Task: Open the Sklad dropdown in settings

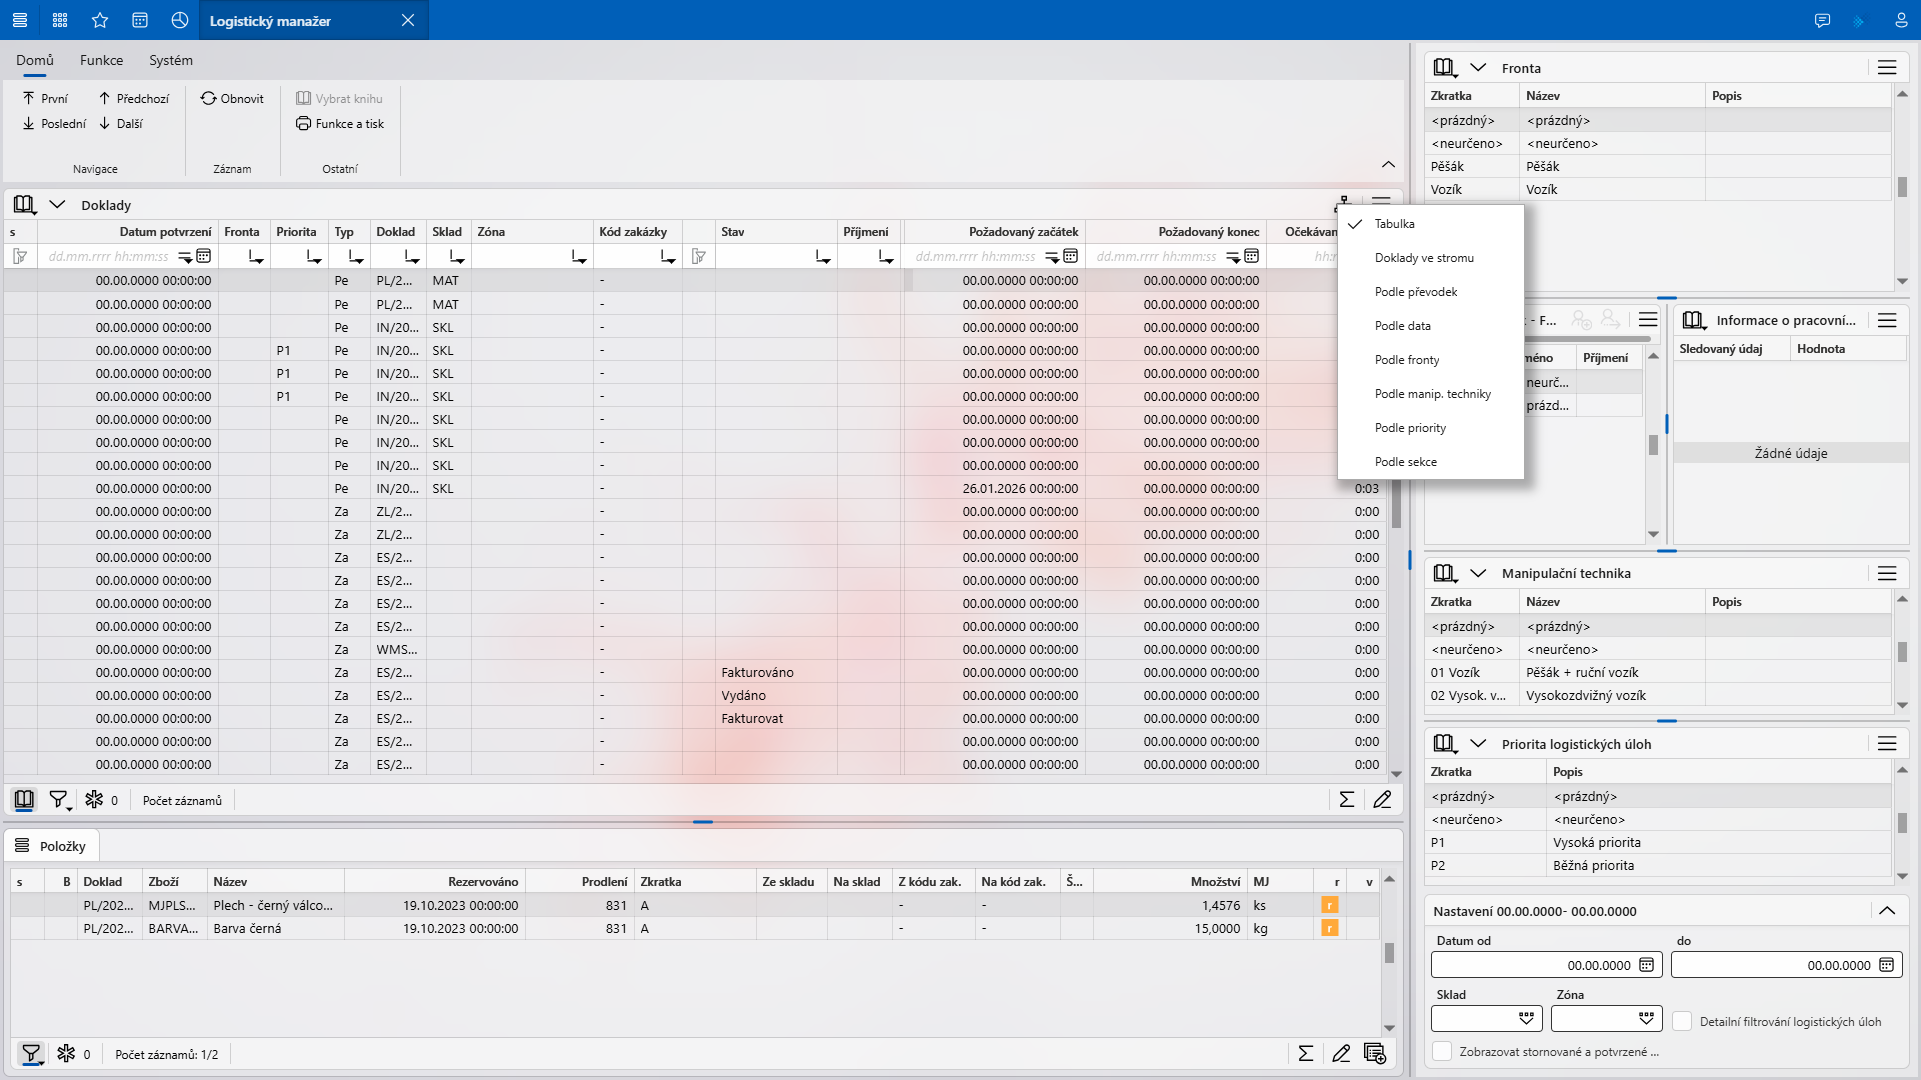Action: (1526, 1018)
